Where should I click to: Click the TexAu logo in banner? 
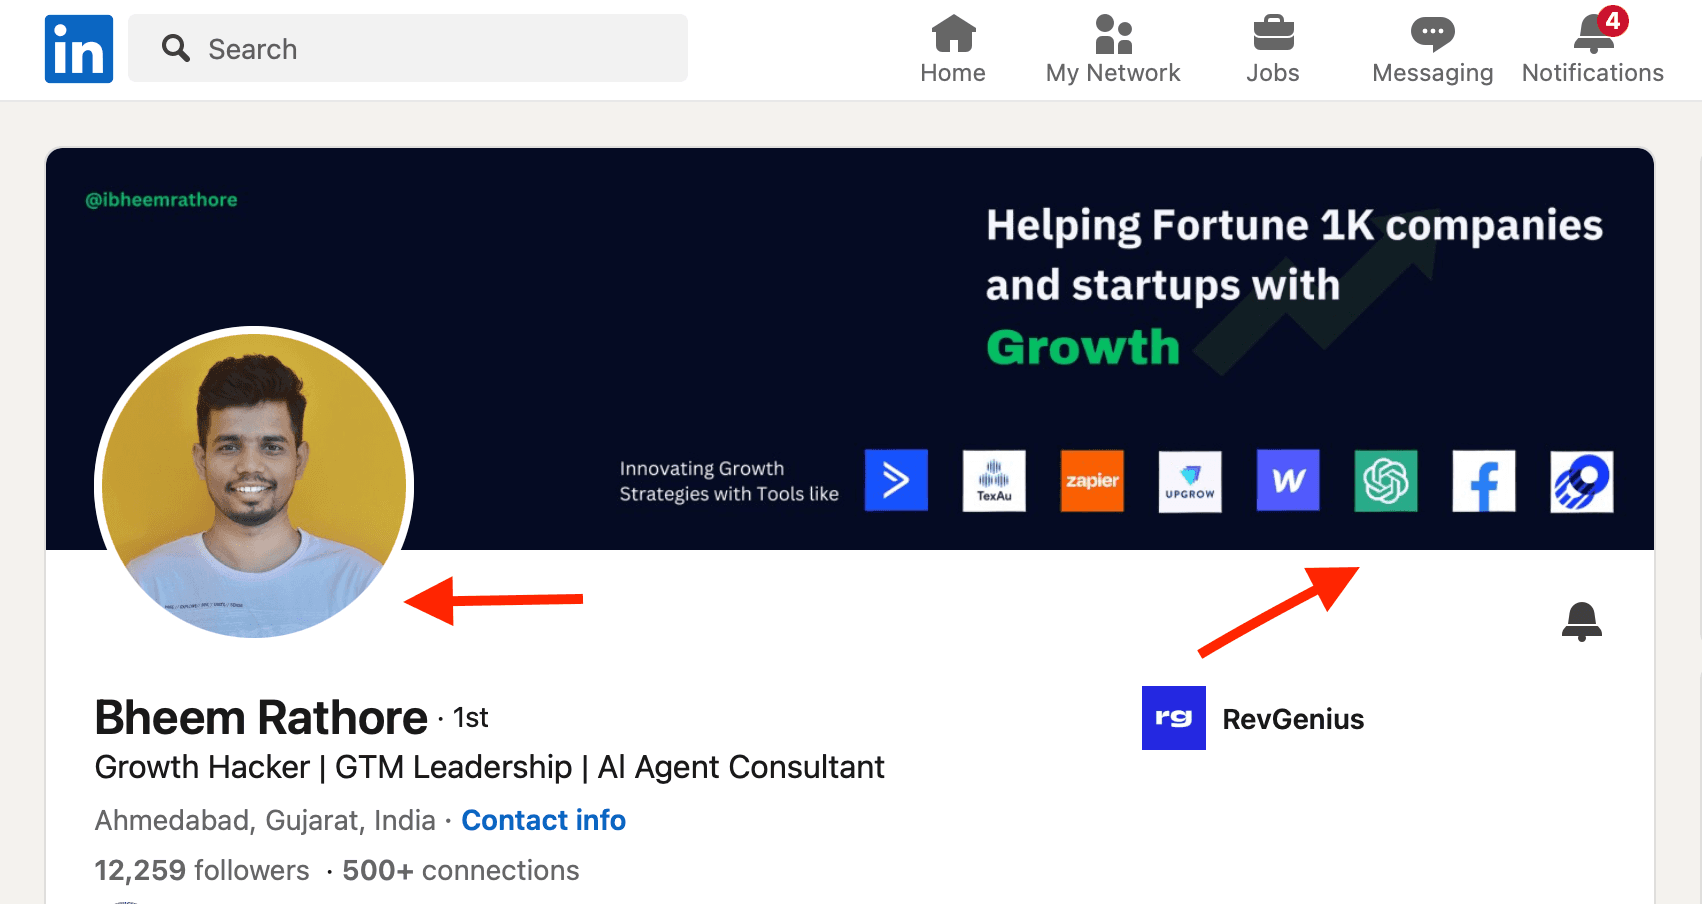994,481
